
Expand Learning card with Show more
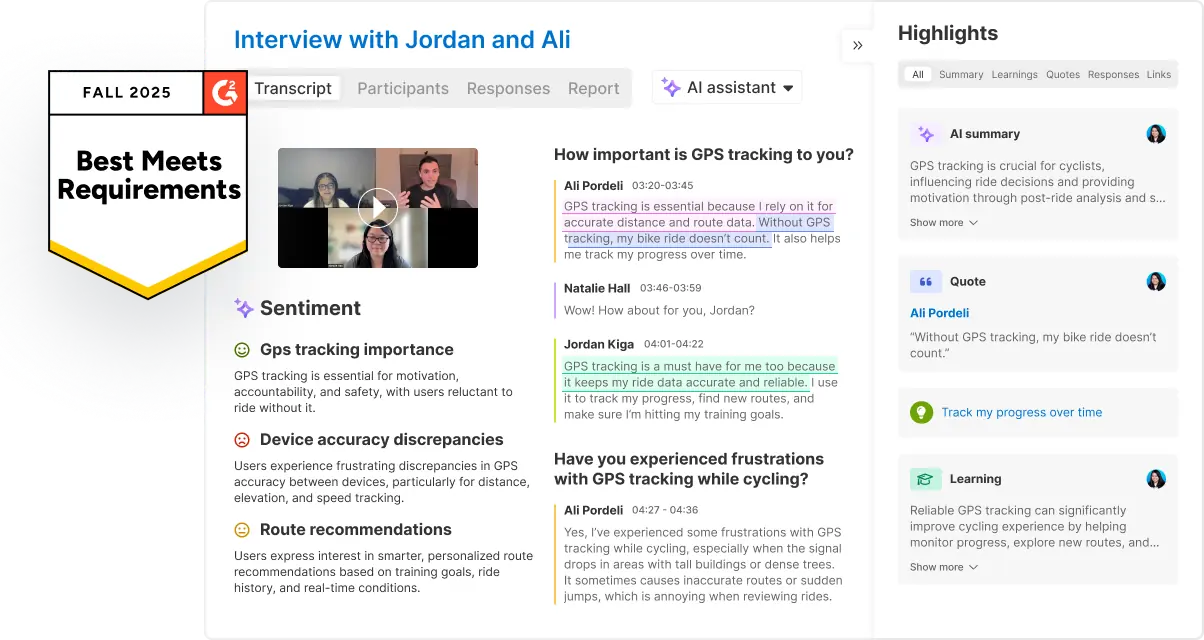click(x=943, y=567)
